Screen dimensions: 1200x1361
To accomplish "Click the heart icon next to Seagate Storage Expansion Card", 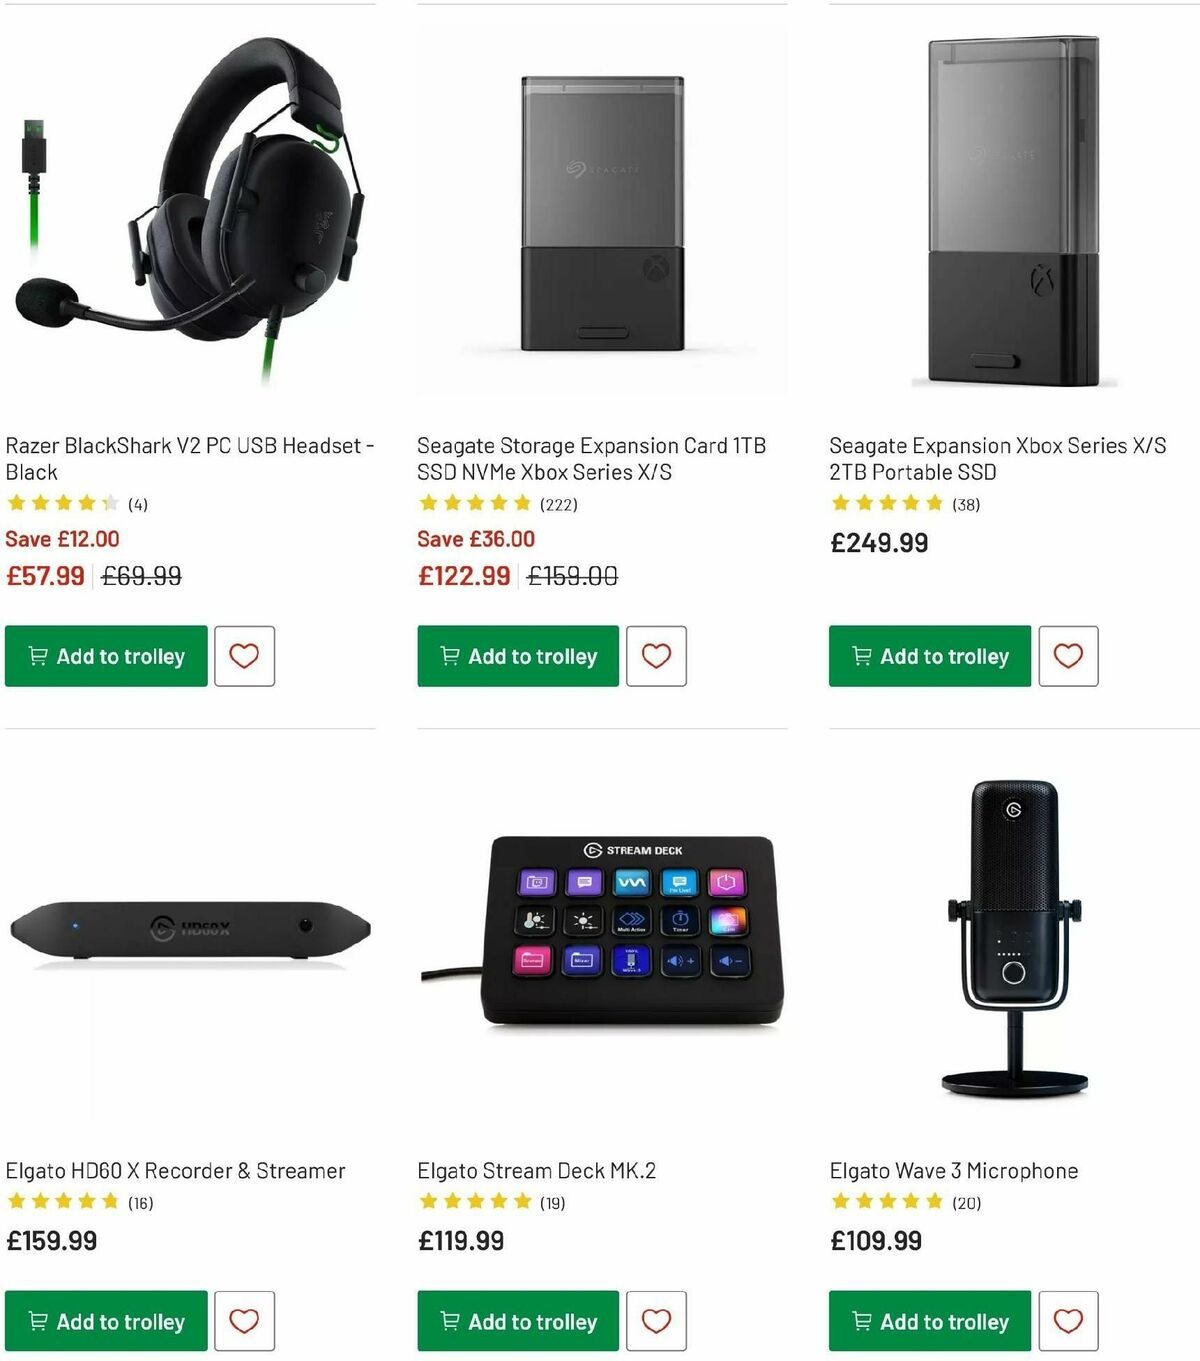I will tap(656, 656).
